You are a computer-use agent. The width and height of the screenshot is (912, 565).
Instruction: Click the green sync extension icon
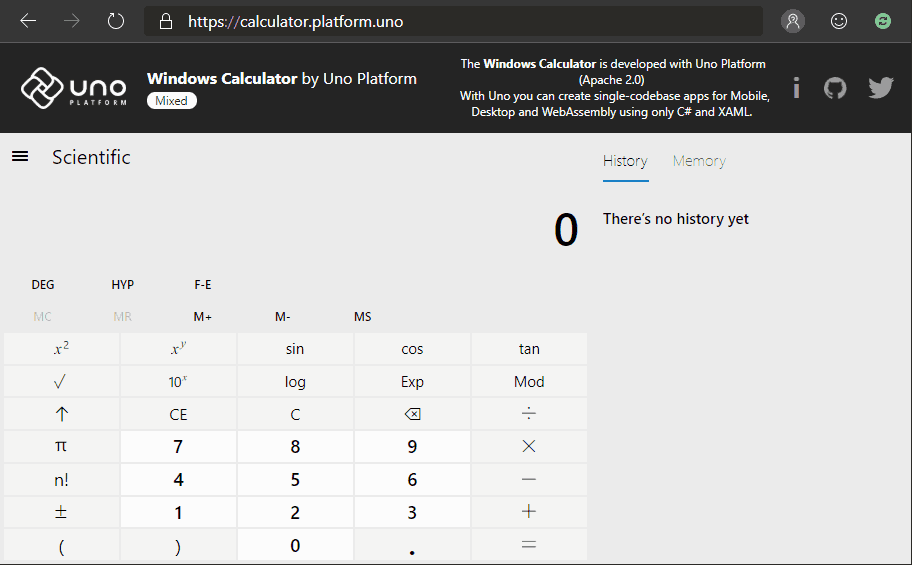[883, 22]
